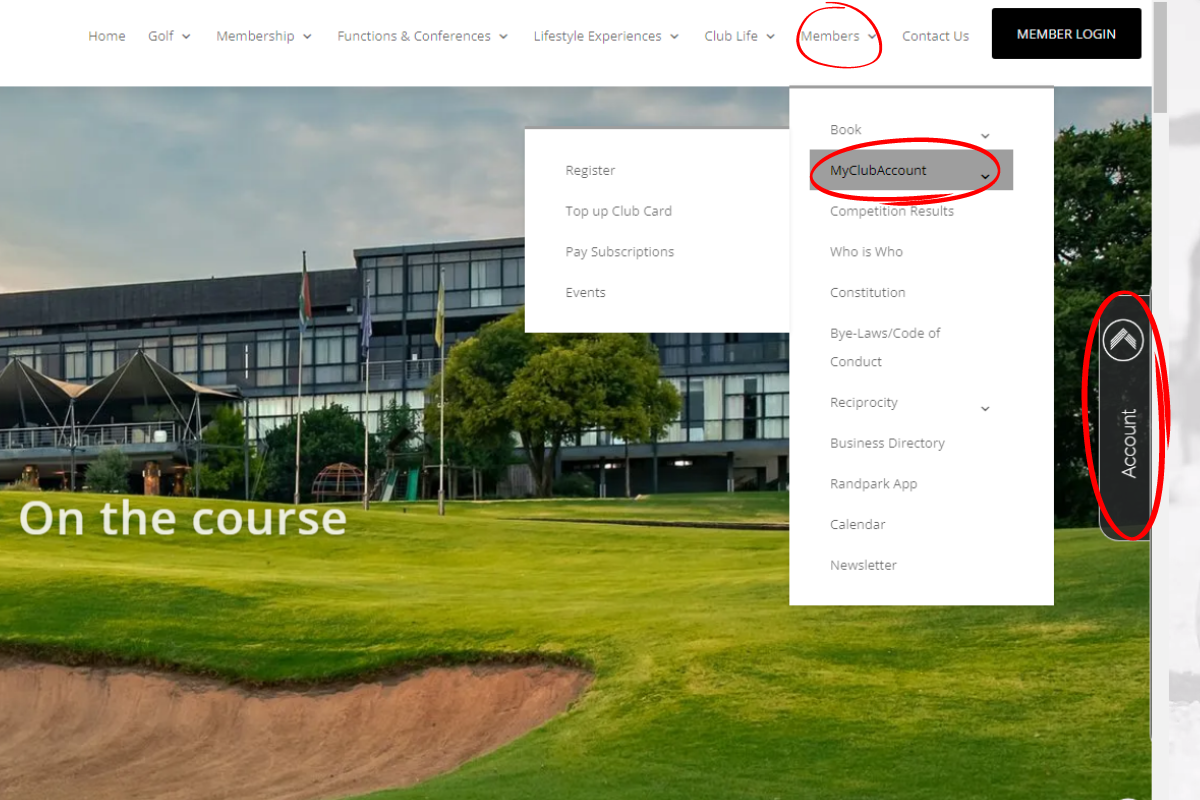Image resolution: width=1200 pixels, height=800 pixels.
Task: Expand the MyClubAccount submenu chevron
Action: point(985,177)
